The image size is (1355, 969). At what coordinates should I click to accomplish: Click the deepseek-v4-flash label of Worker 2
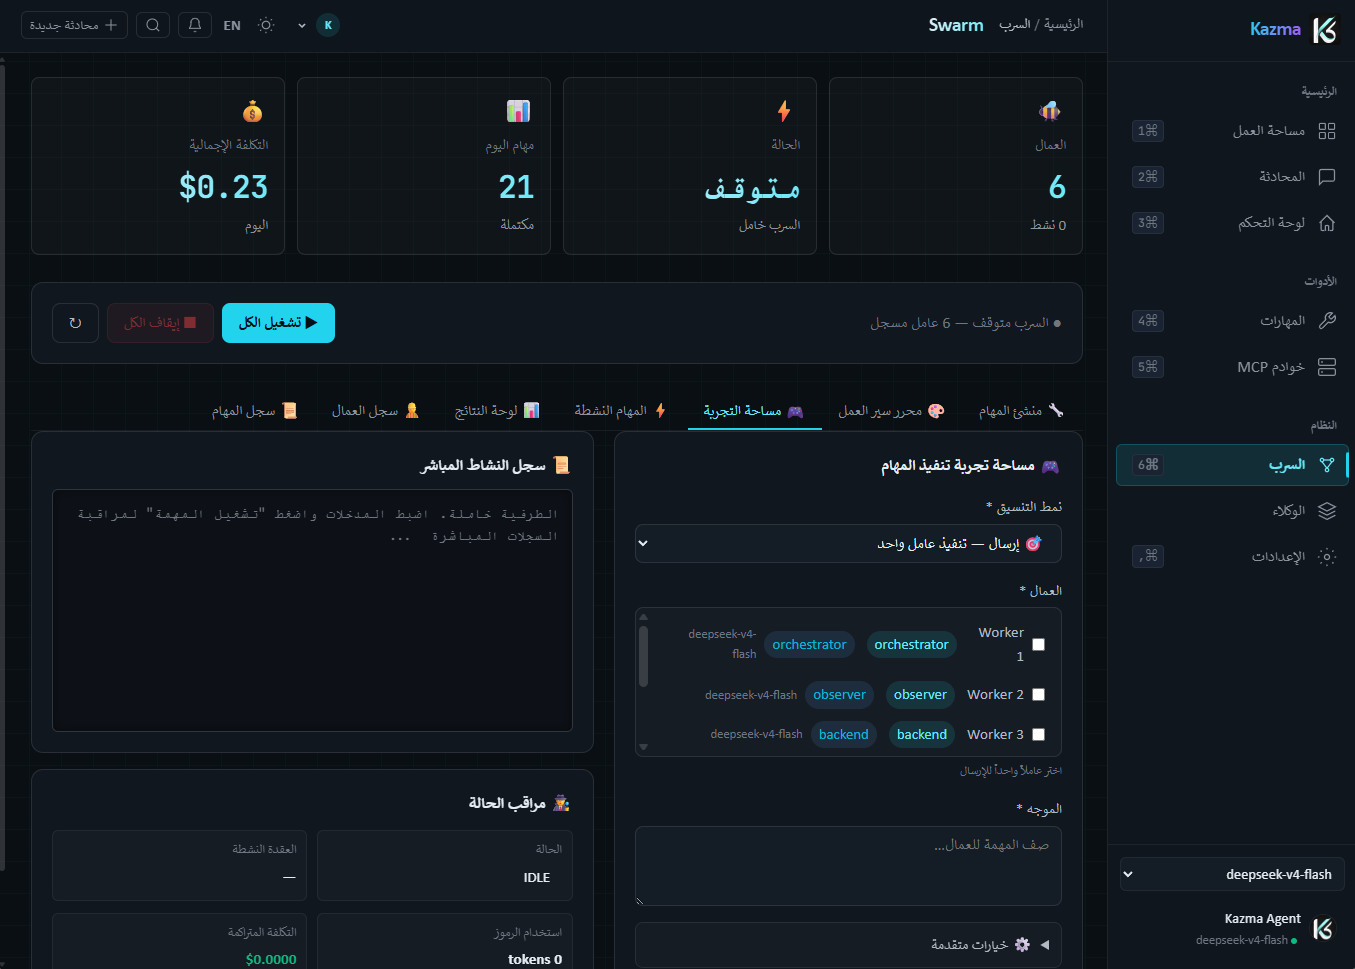(x=751, y=695)
